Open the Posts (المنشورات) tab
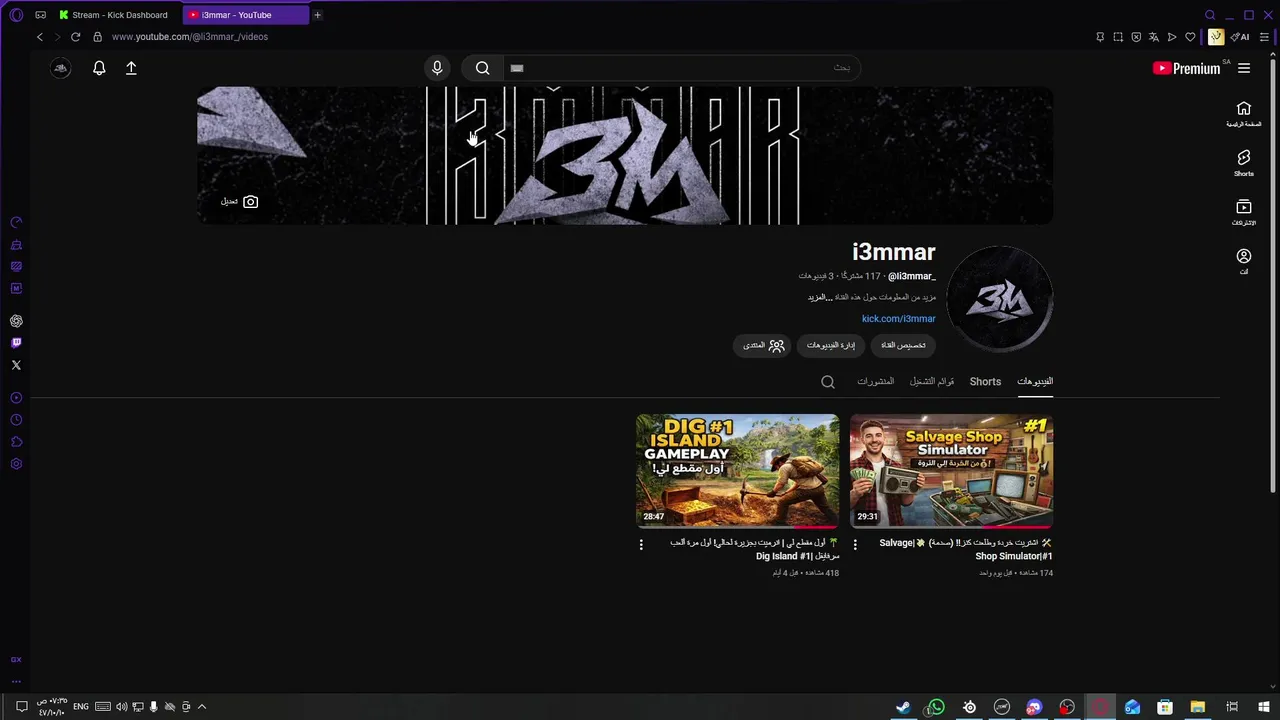 click(x=875, y=382)
